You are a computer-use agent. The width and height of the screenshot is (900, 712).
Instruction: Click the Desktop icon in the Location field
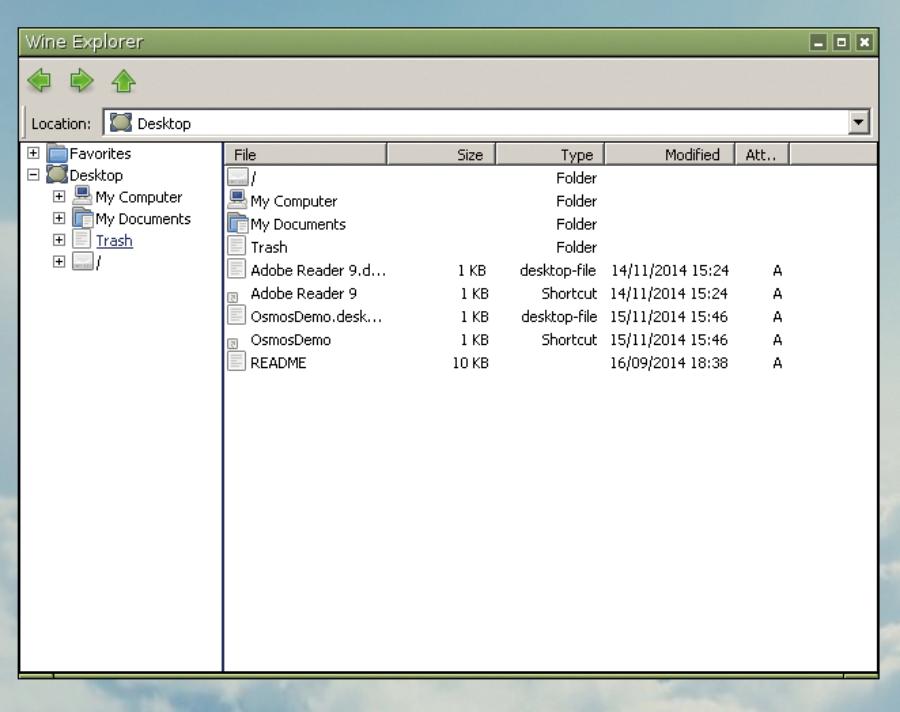(121, 122)
